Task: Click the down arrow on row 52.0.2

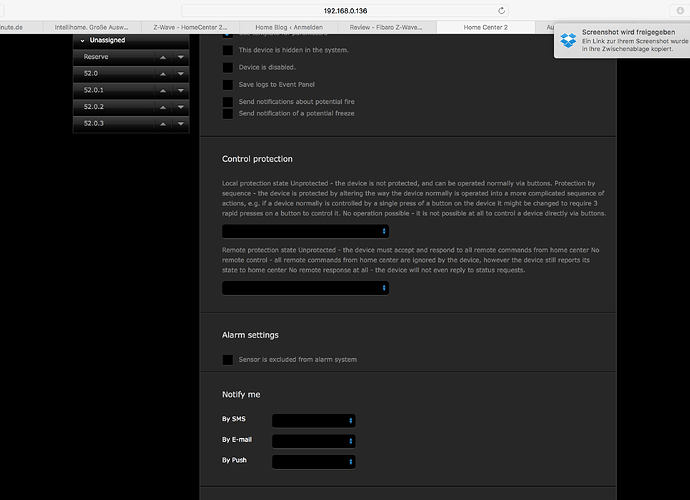Action: pos(180,107)
